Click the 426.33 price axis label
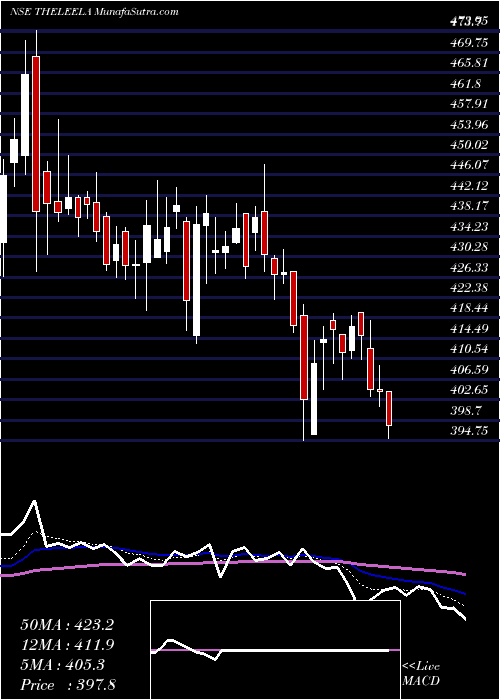 coord(468,267)
